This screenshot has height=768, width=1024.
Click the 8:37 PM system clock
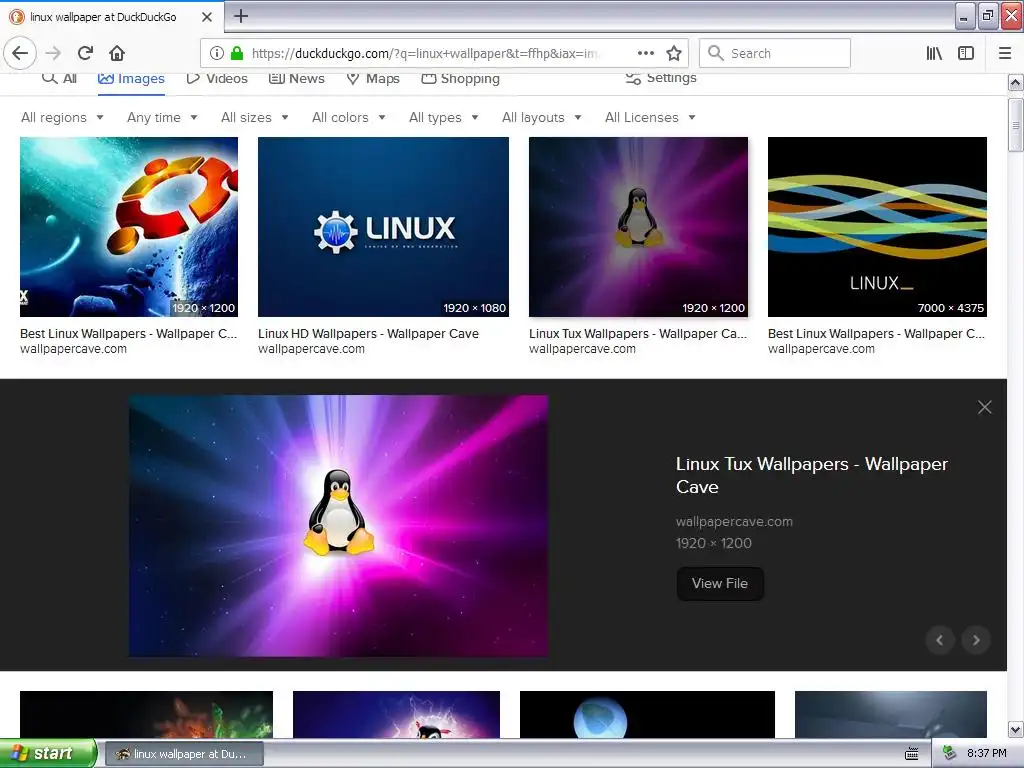point(986,754)
